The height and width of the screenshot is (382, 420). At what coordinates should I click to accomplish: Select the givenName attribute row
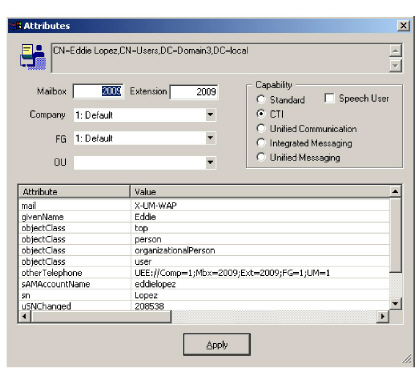[x=204, y=217]
